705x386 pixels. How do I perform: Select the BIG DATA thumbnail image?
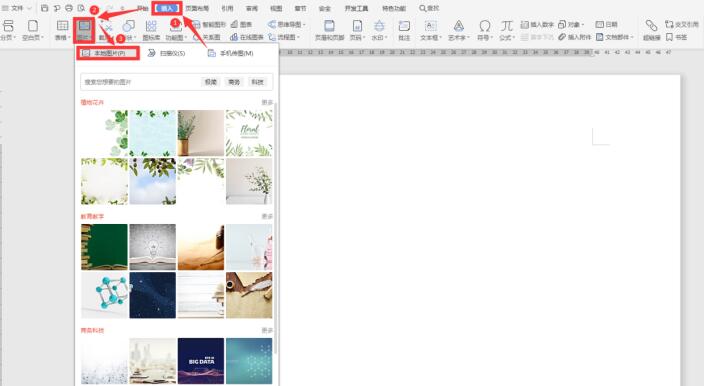[201, 361]
